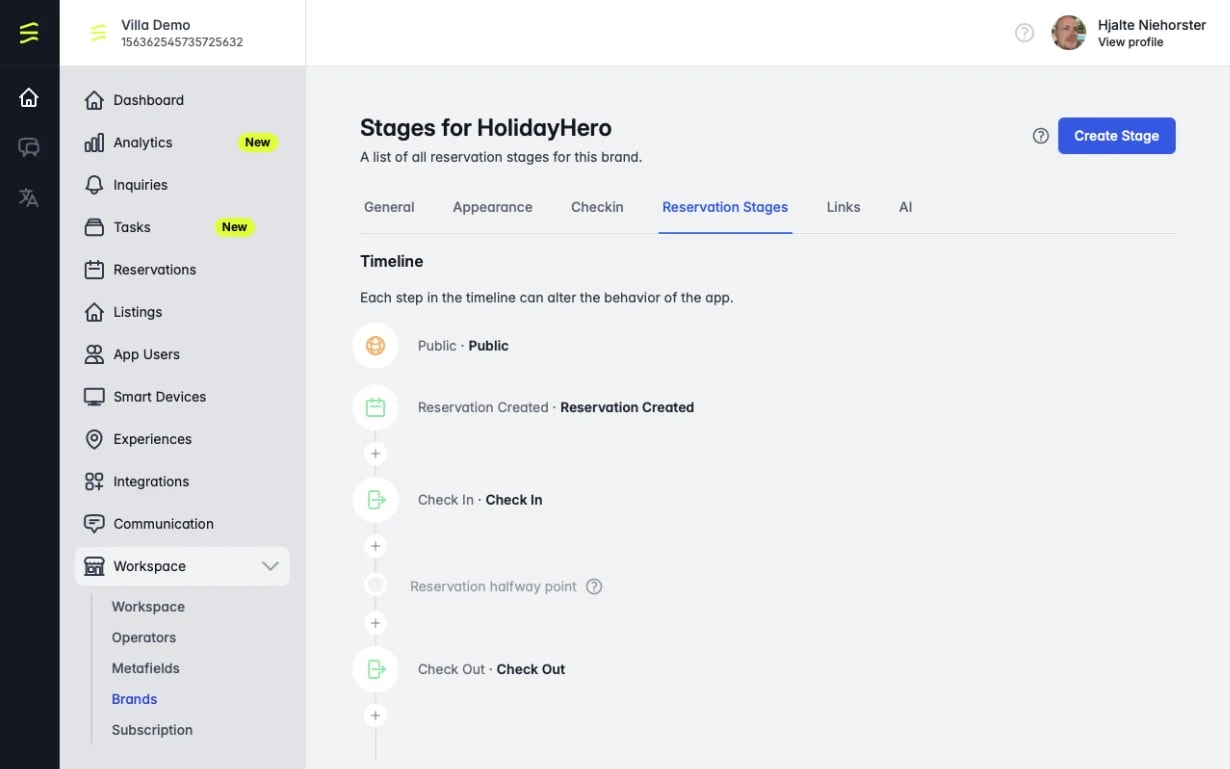Open the Check In stage row
This screenshot has width=1230, height=769.
480,500
